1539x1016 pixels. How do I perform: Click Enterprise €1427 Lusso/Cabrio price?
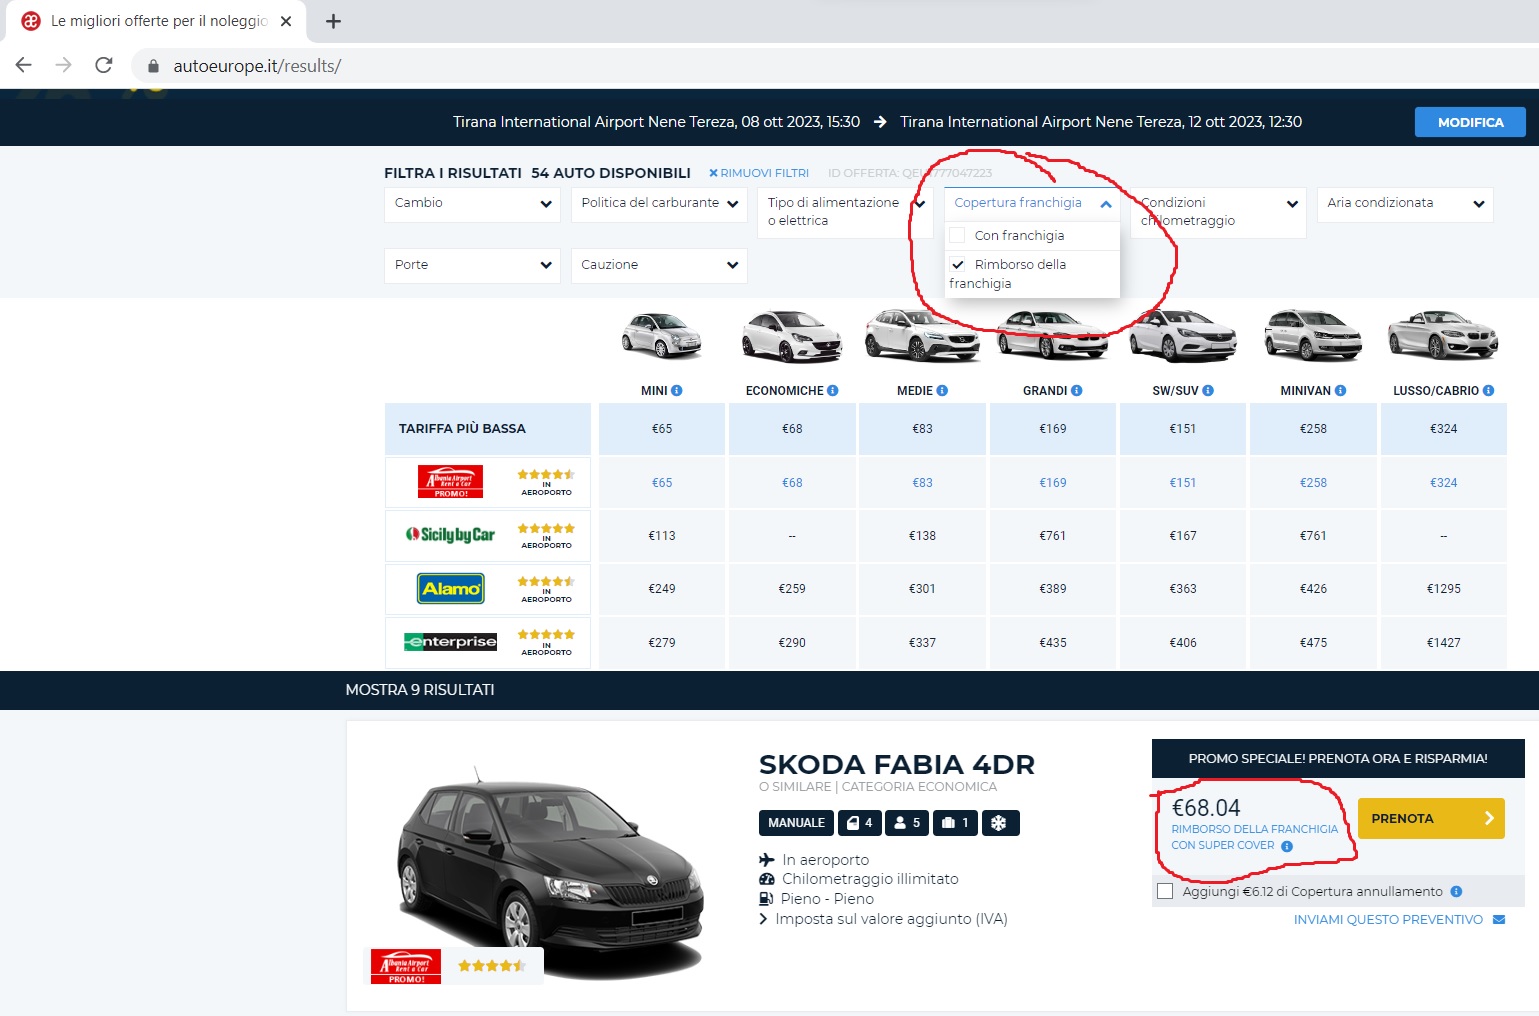[1443, 643]
